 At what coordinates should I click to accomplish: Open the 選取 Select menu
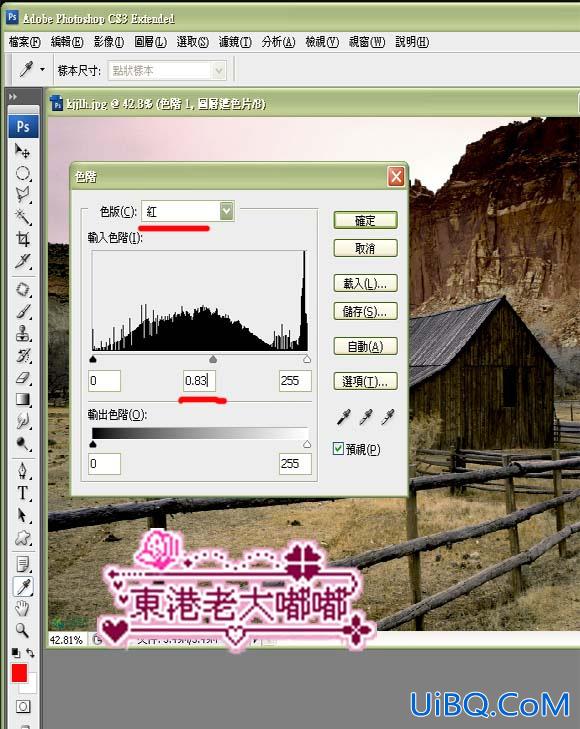tap(192, 42)
